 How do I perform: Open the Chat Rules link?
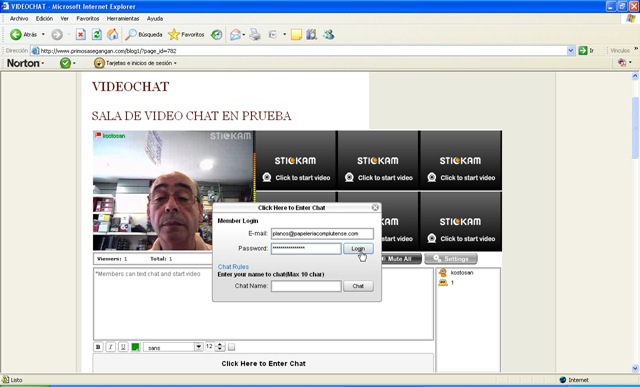point(233,267)
